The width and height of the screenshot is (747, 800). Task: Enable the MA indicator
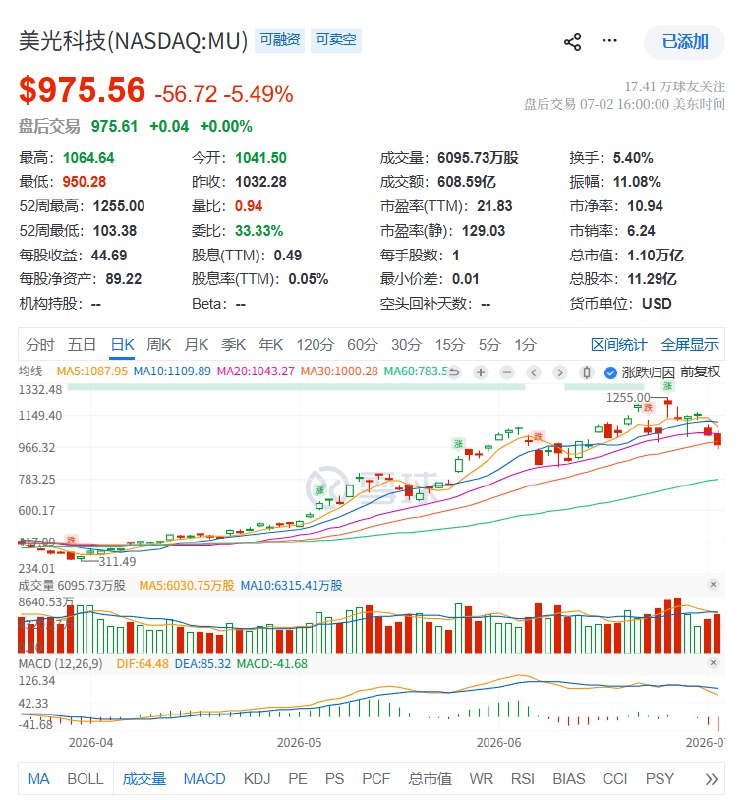click(x=38, y=779)
